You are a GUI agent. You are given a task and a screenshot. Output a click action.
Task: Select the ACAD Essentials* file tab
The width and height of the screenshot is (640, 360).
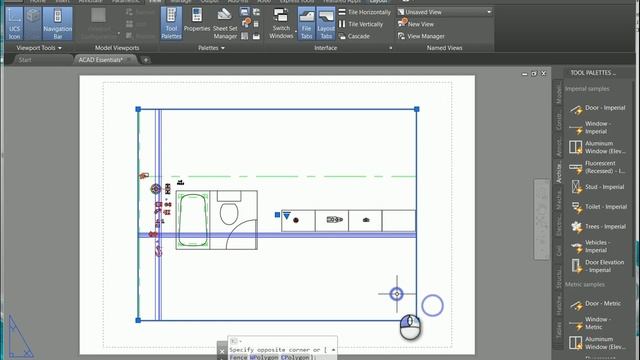[x=101, y=60]
